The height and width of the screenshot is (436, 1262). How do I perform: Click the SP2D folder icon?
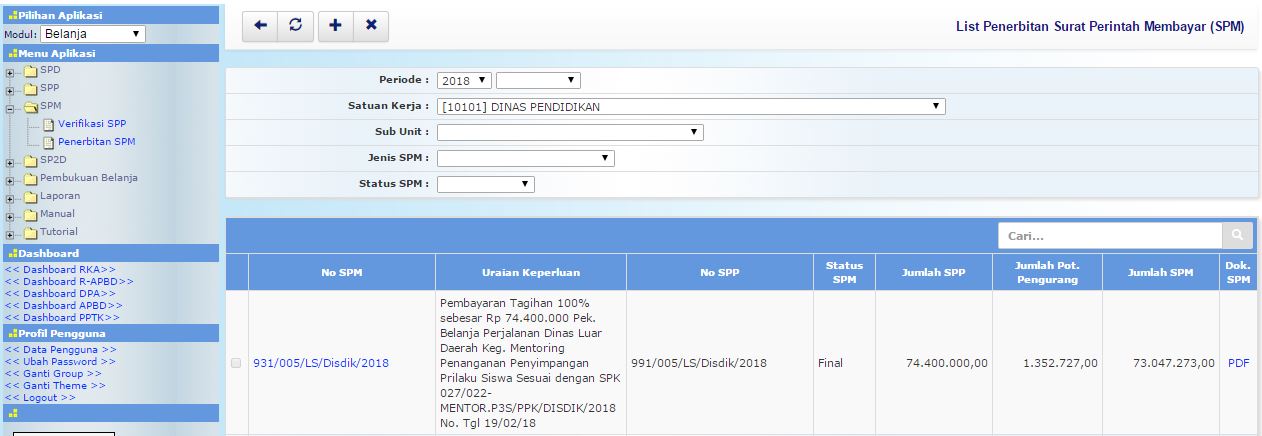(30, 160)
